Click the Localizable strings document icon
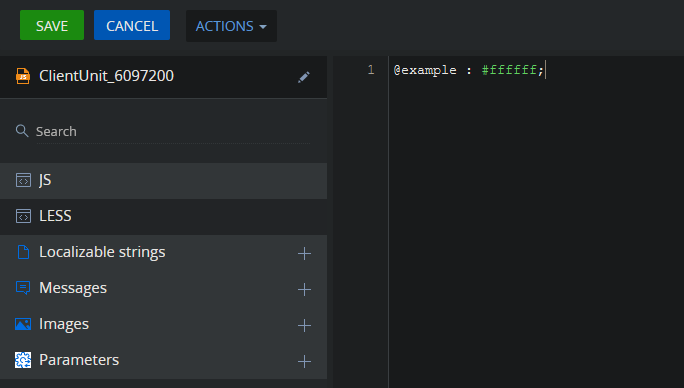 (x=23, y=252)
